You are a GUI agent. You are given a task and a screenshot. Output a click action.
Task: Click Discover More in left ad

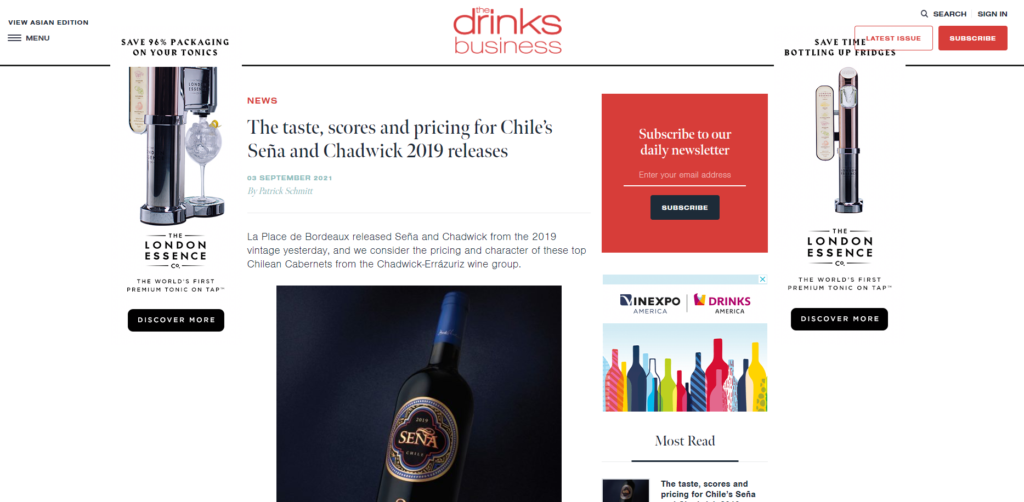[x=176, y=320]
